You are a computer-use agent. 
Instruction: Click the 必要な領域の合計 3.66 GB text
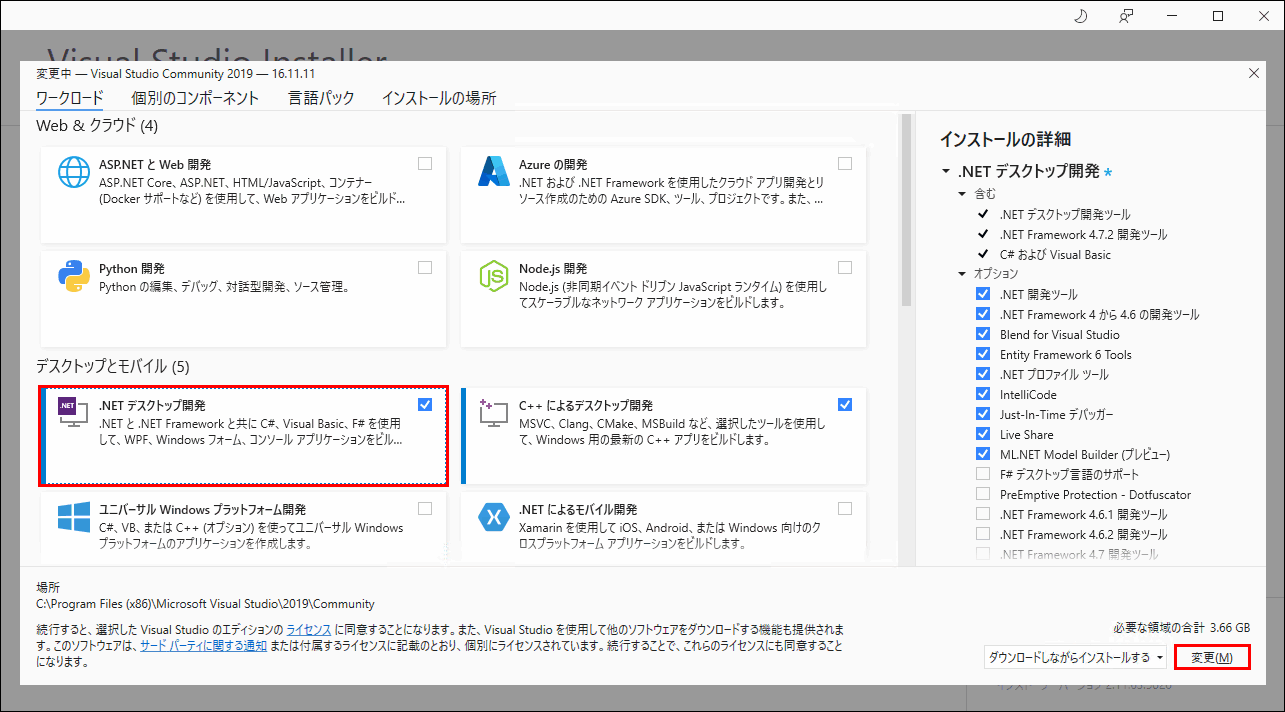pyautogui.click(x=1181, y=628)
